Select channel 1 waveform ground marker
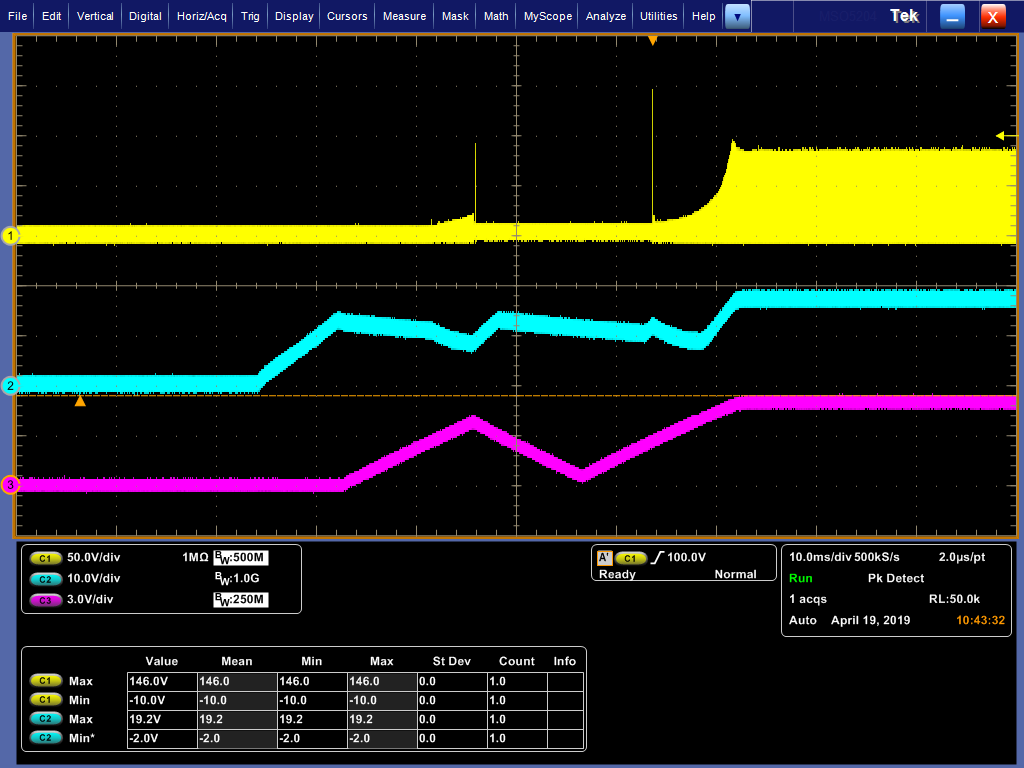The width and height of the screenshot is (1024, 768). coord(10,236)
